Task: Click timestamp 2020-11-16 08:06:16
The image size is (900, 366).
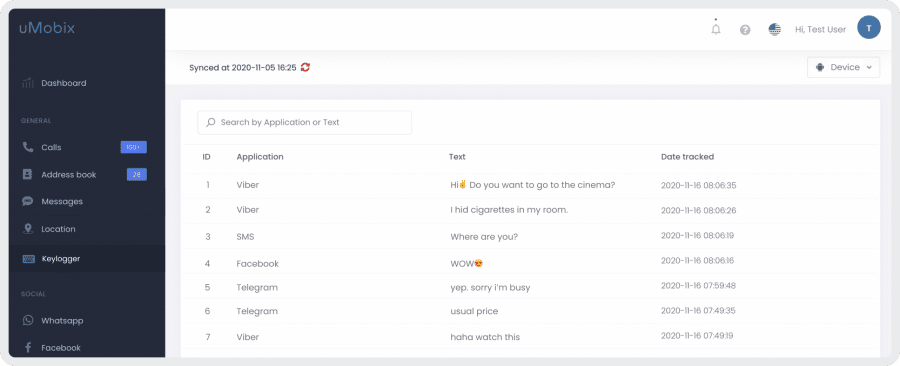Action: tap(697, 260)
